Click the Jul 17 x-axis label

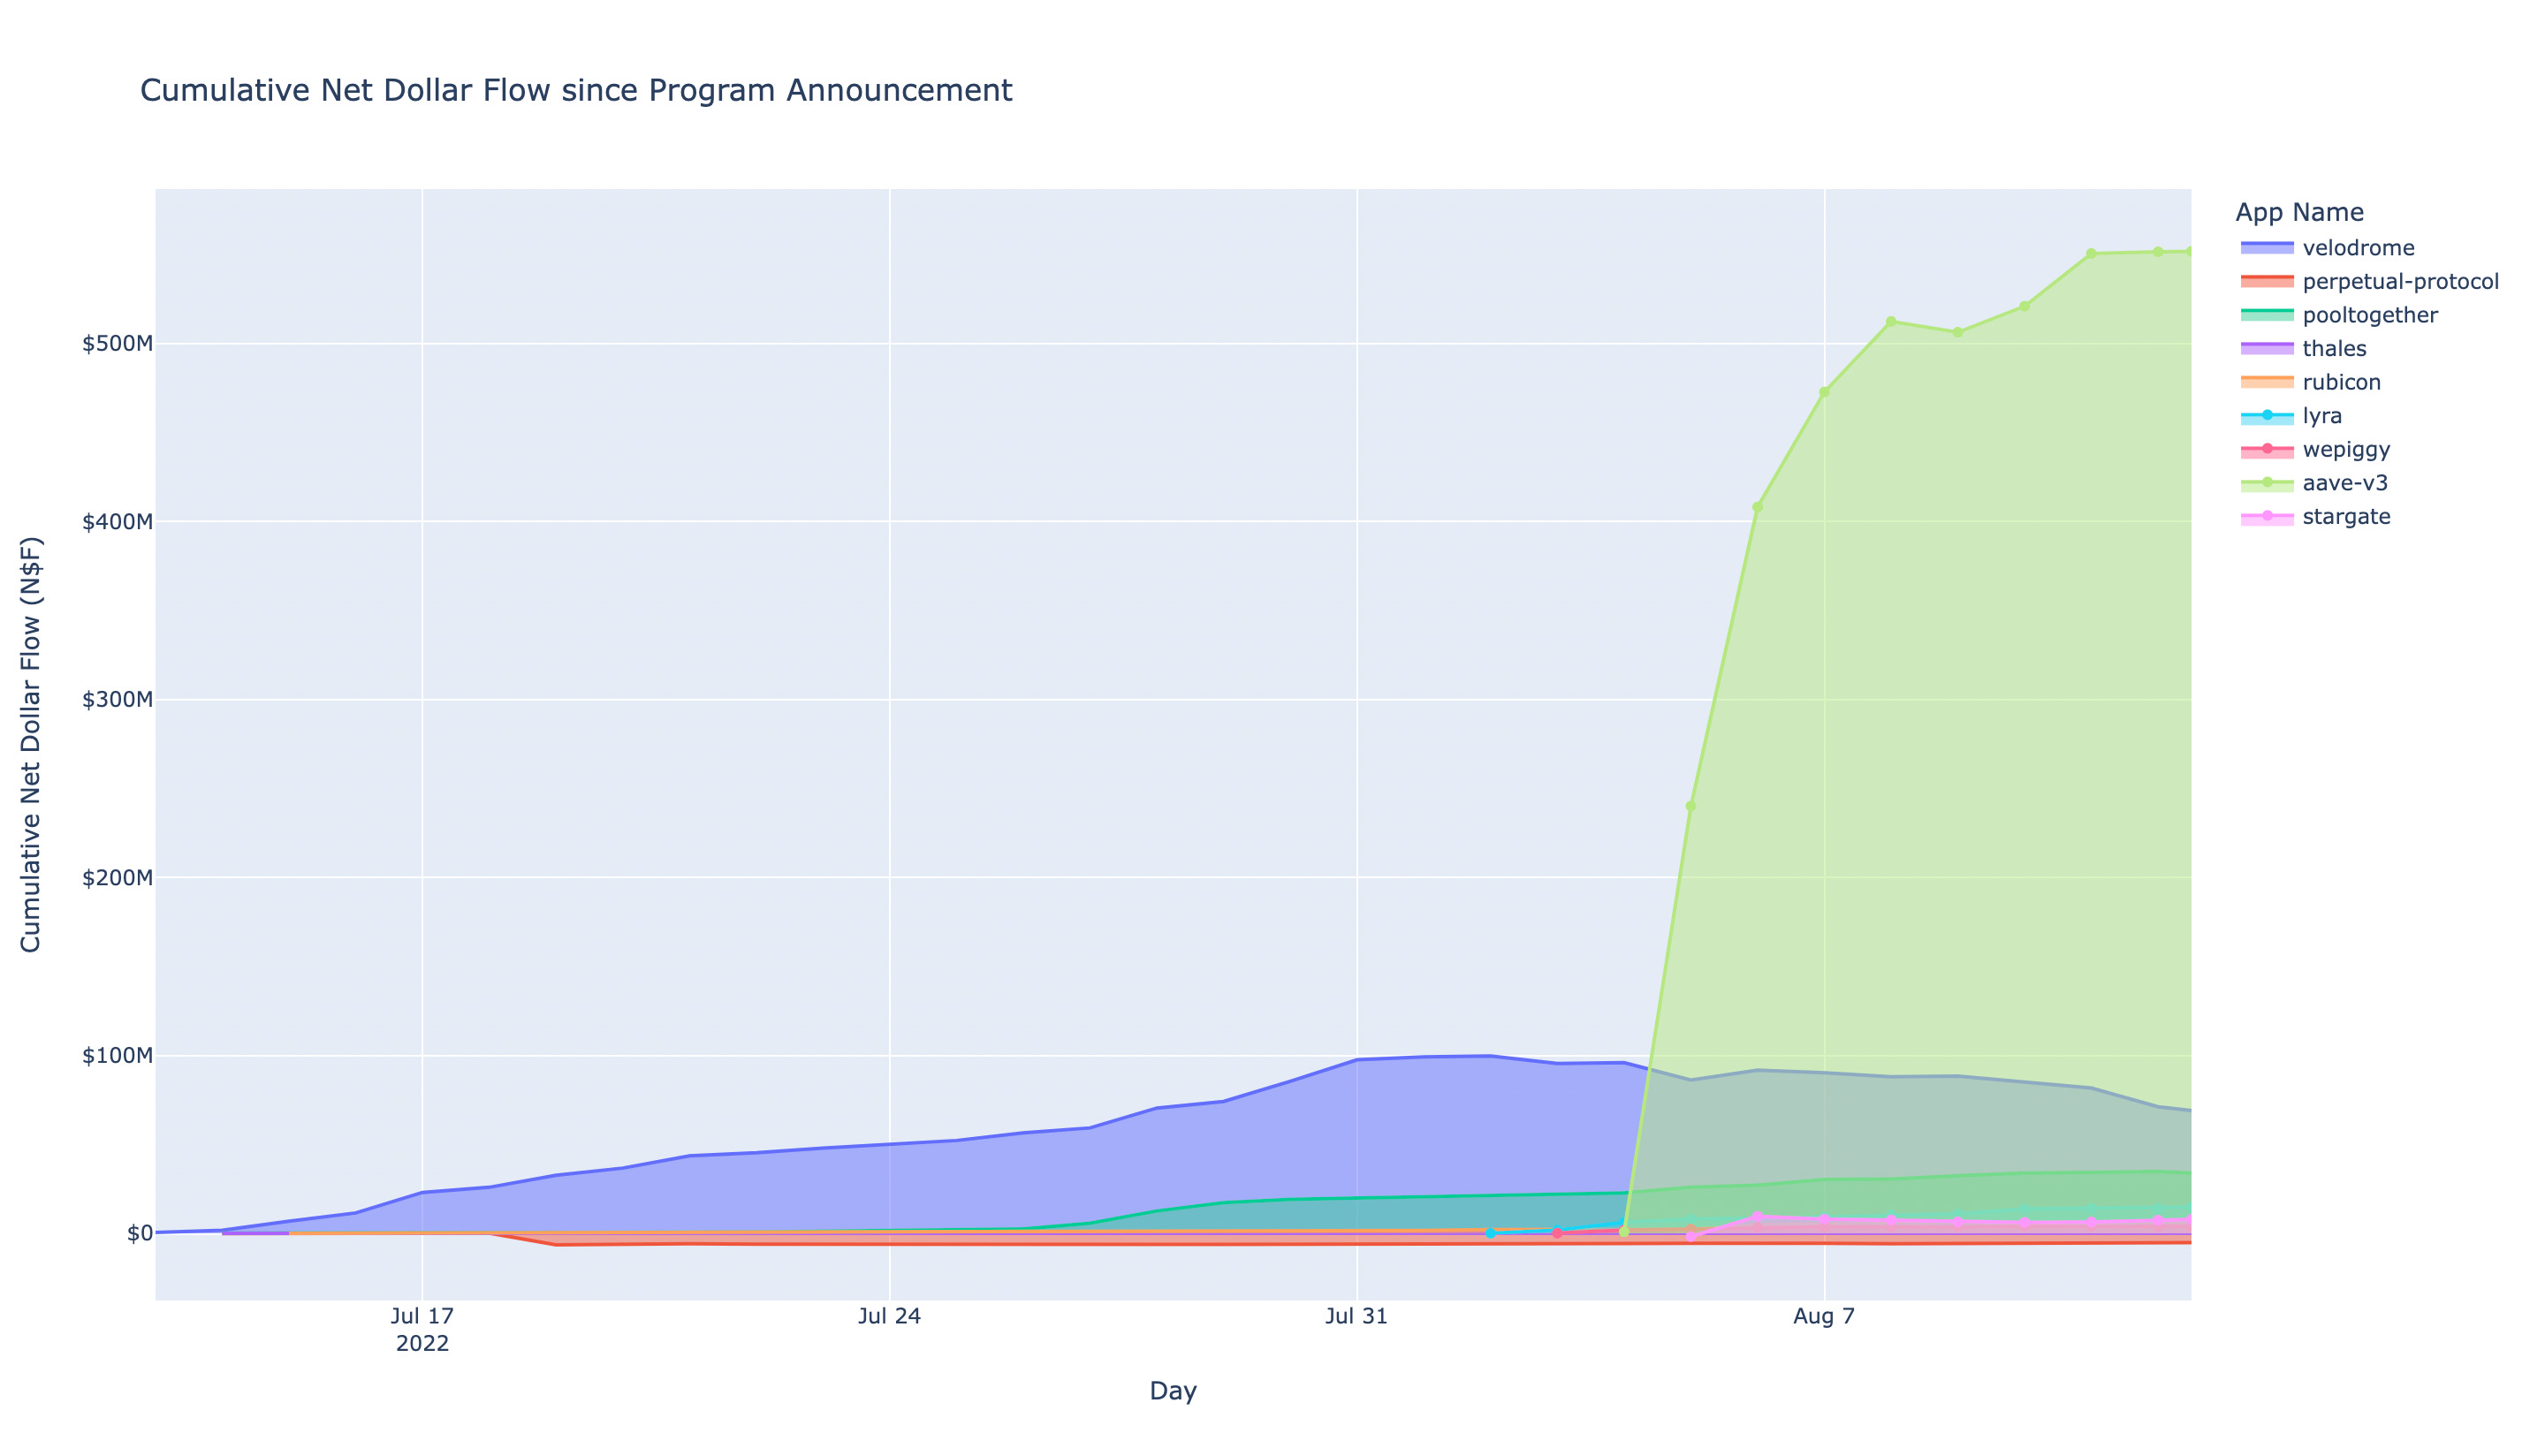(x=422, y=1317)
